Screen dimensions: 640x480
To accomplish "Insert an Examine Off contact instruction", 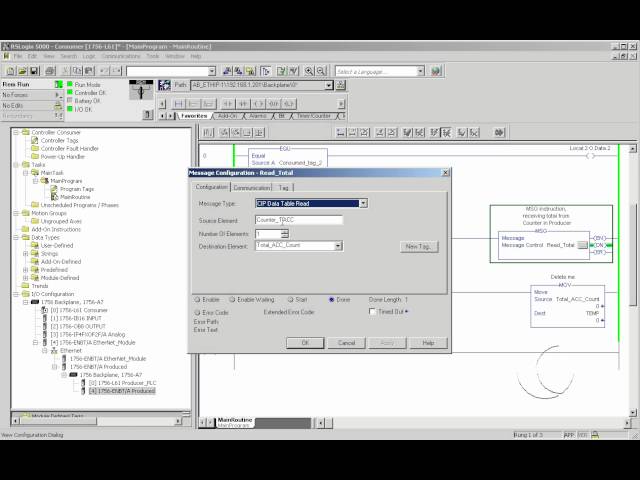I will pos(243,104).
